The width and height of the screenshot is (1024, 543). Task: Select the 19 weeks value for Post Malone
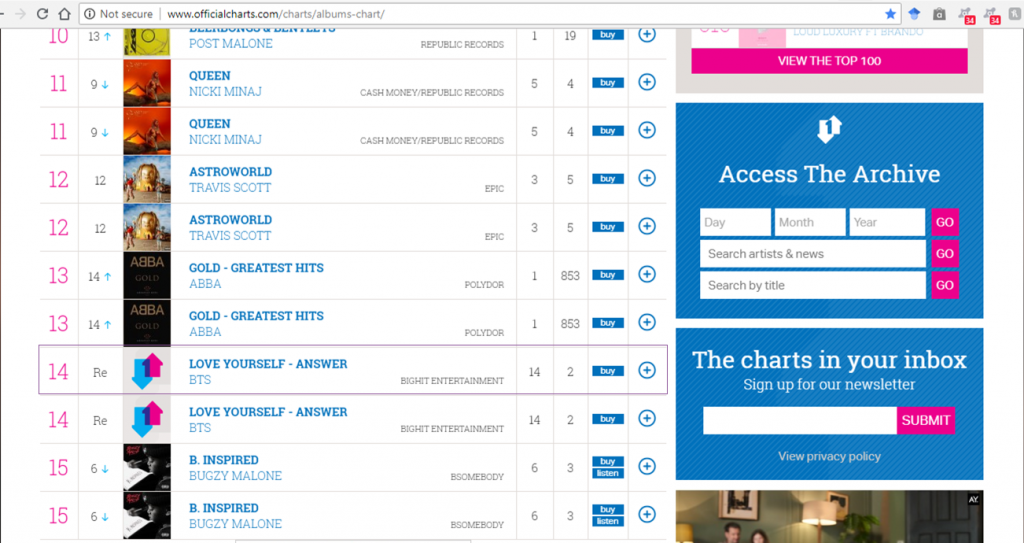pyautogui.click(x=570, y=36)
